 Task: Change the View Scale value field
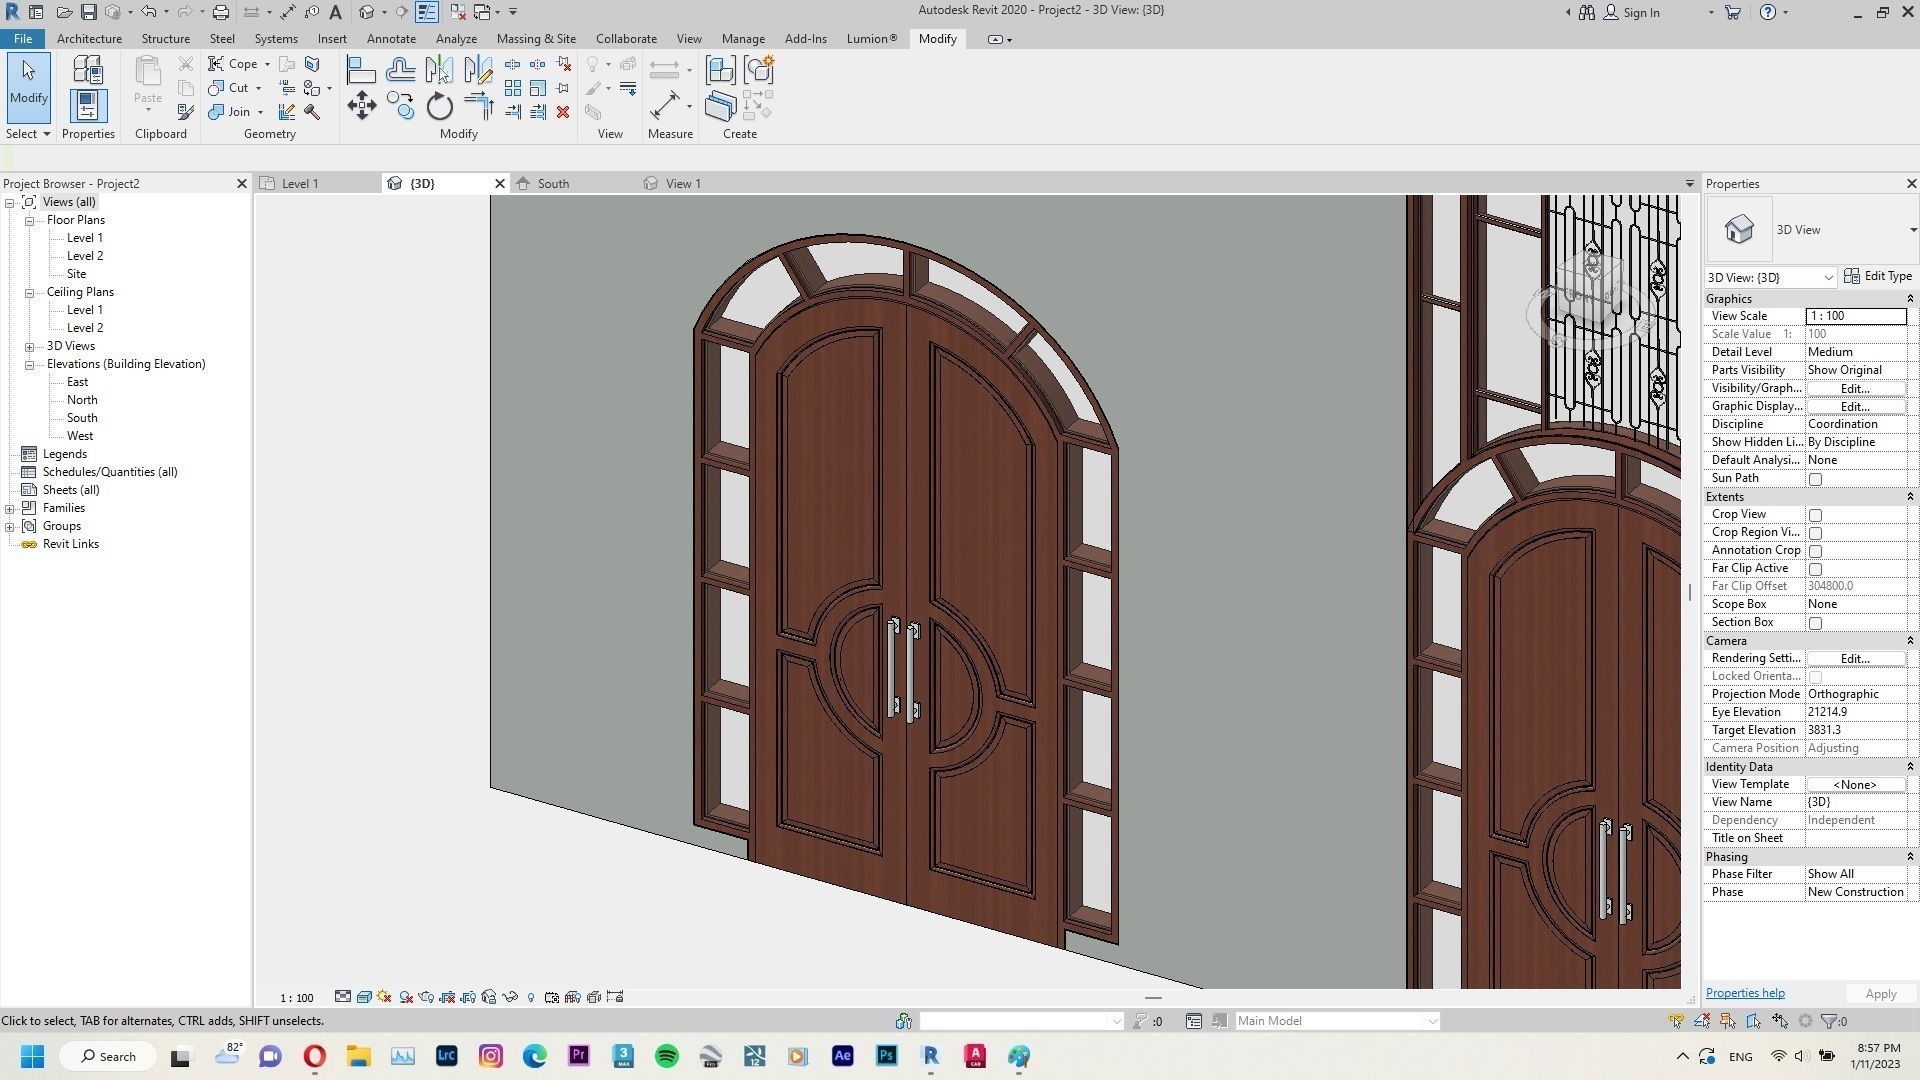1855,316
